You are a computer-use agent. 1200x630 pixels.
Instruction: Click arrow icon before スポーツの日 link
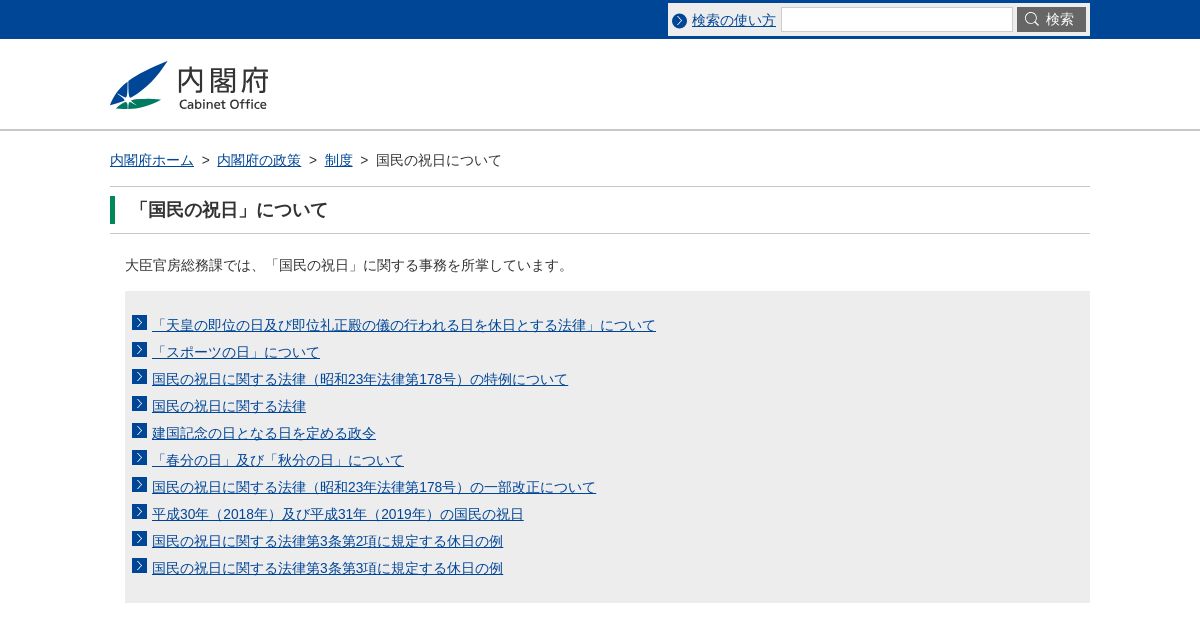tap(140, 350)
